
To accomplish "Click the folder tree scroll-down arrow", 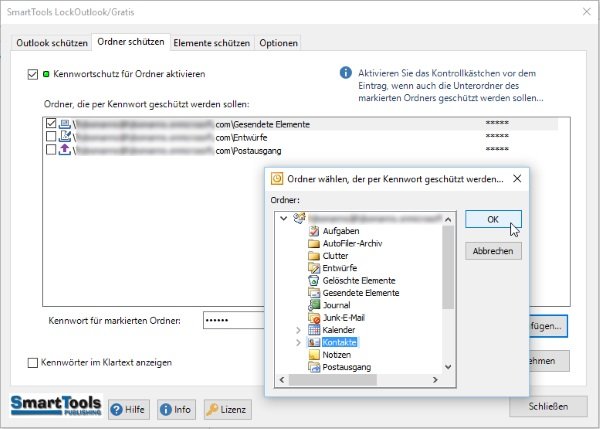I will (448, 367).
